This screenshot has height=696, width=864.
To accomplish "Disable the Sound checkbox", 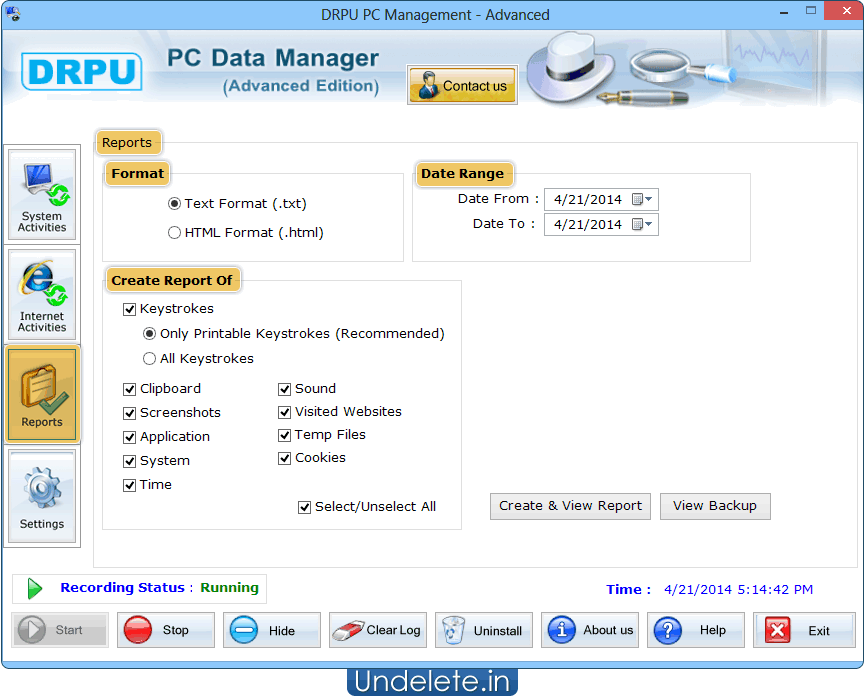I will (x=284, y=389).
